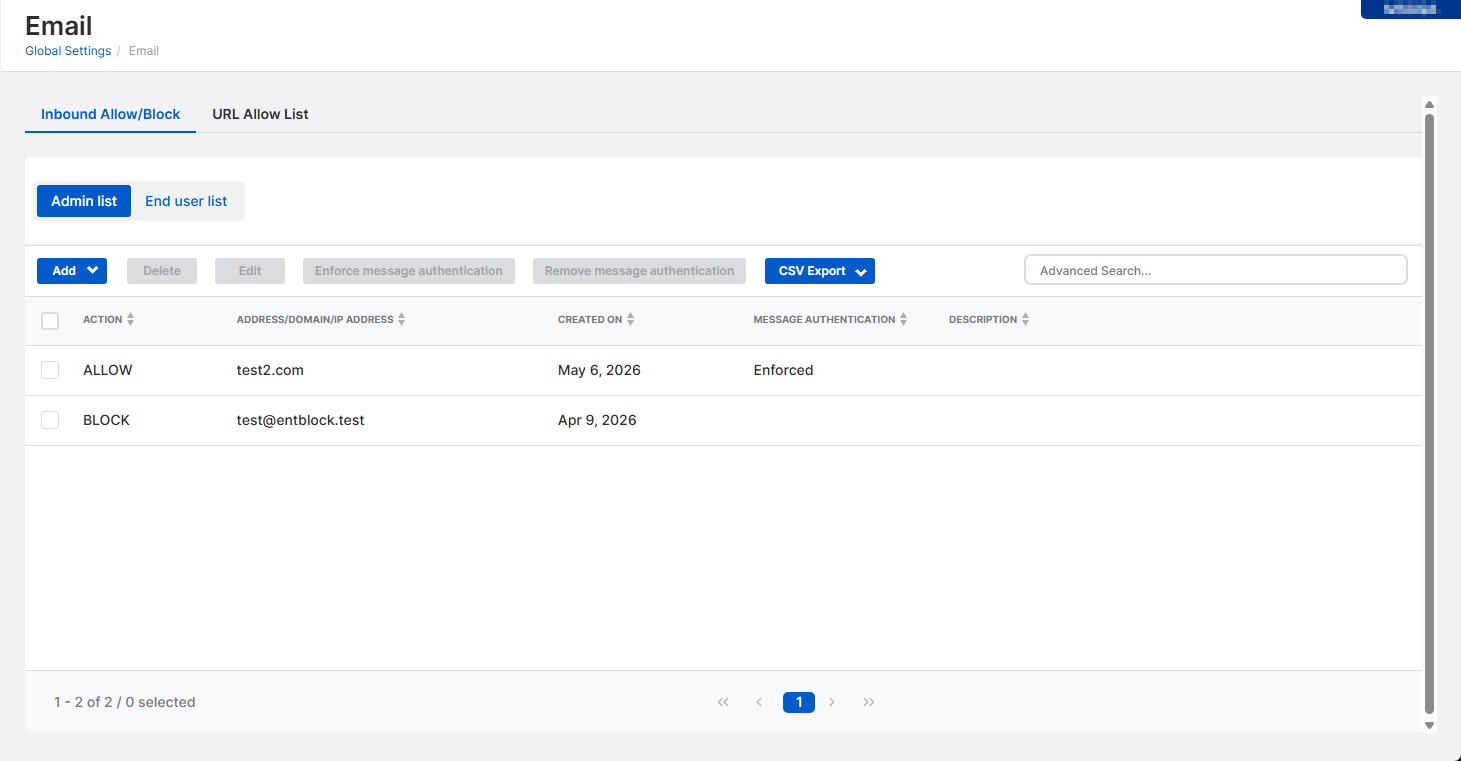The image size is (1461, 761).
Task: Open Global Settings breadcrumb link
Action: (x=68, y=51)
